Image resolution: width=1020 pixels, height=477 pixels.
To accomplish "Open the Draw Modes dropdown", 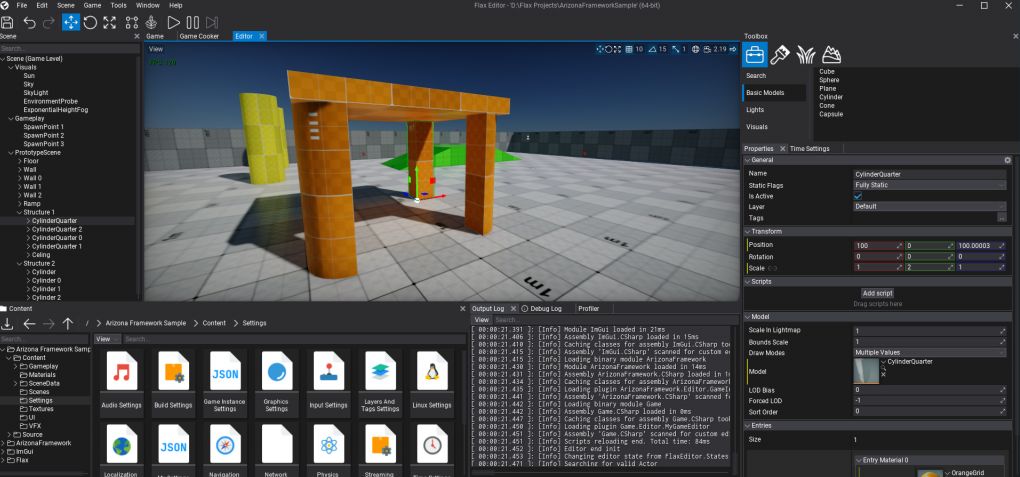I will pyautogui.click(x=930, y=353).
